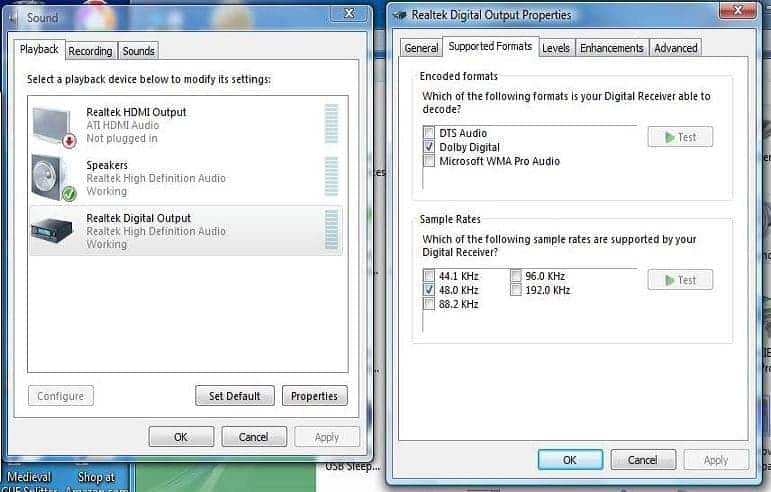Click the Realtek HDMI Output level meter
Image resolution: width=771 pixels, height=492 pixels.
331,123
